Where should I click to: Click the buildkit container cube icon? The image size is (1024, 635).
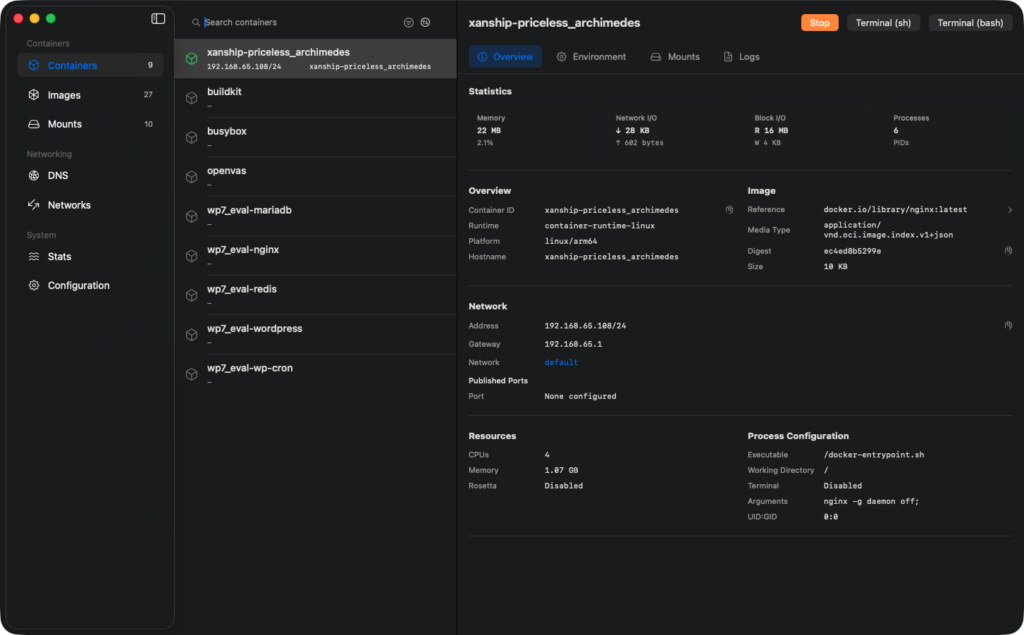click(x=191, y=98)
